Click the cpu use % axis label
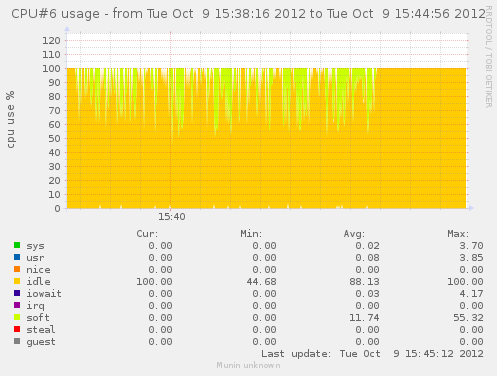 [x=11, y=119]
